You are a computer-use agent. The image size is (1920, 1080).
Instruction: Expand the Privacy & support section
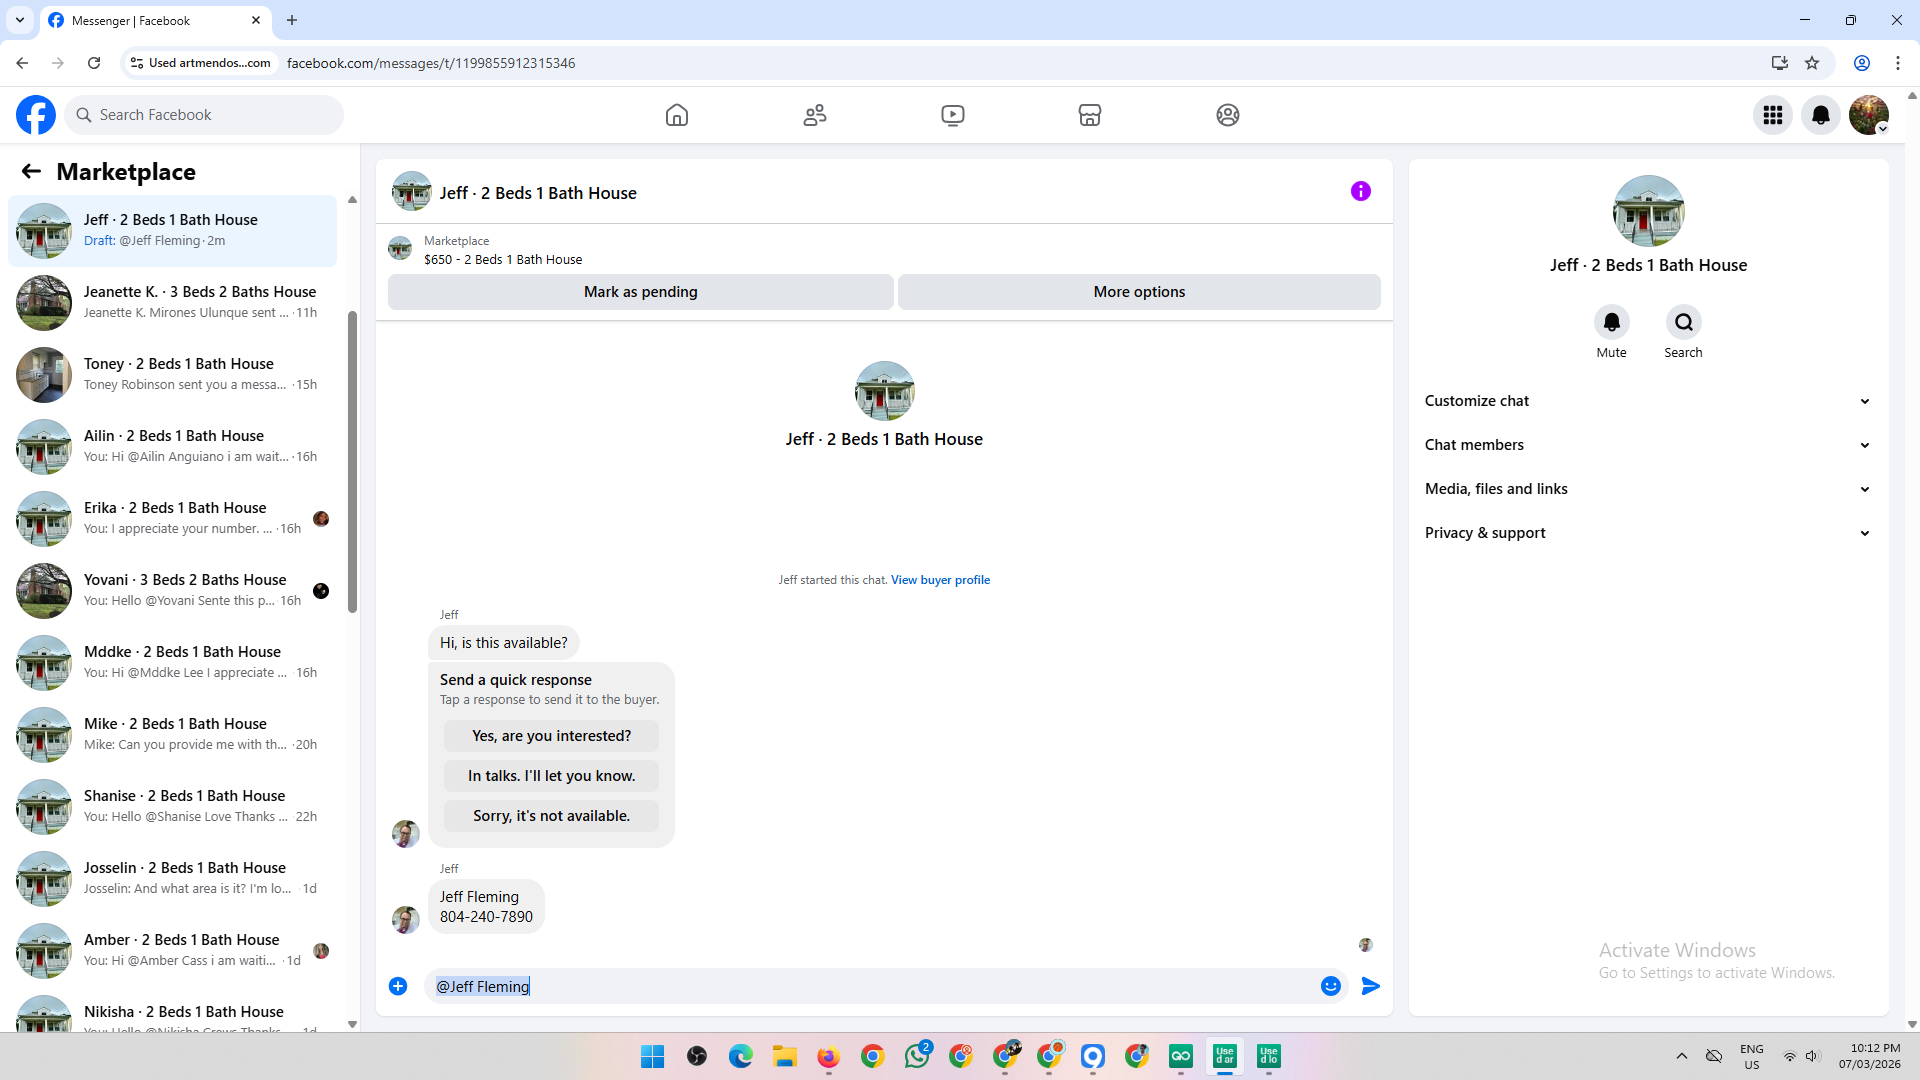1648,533
